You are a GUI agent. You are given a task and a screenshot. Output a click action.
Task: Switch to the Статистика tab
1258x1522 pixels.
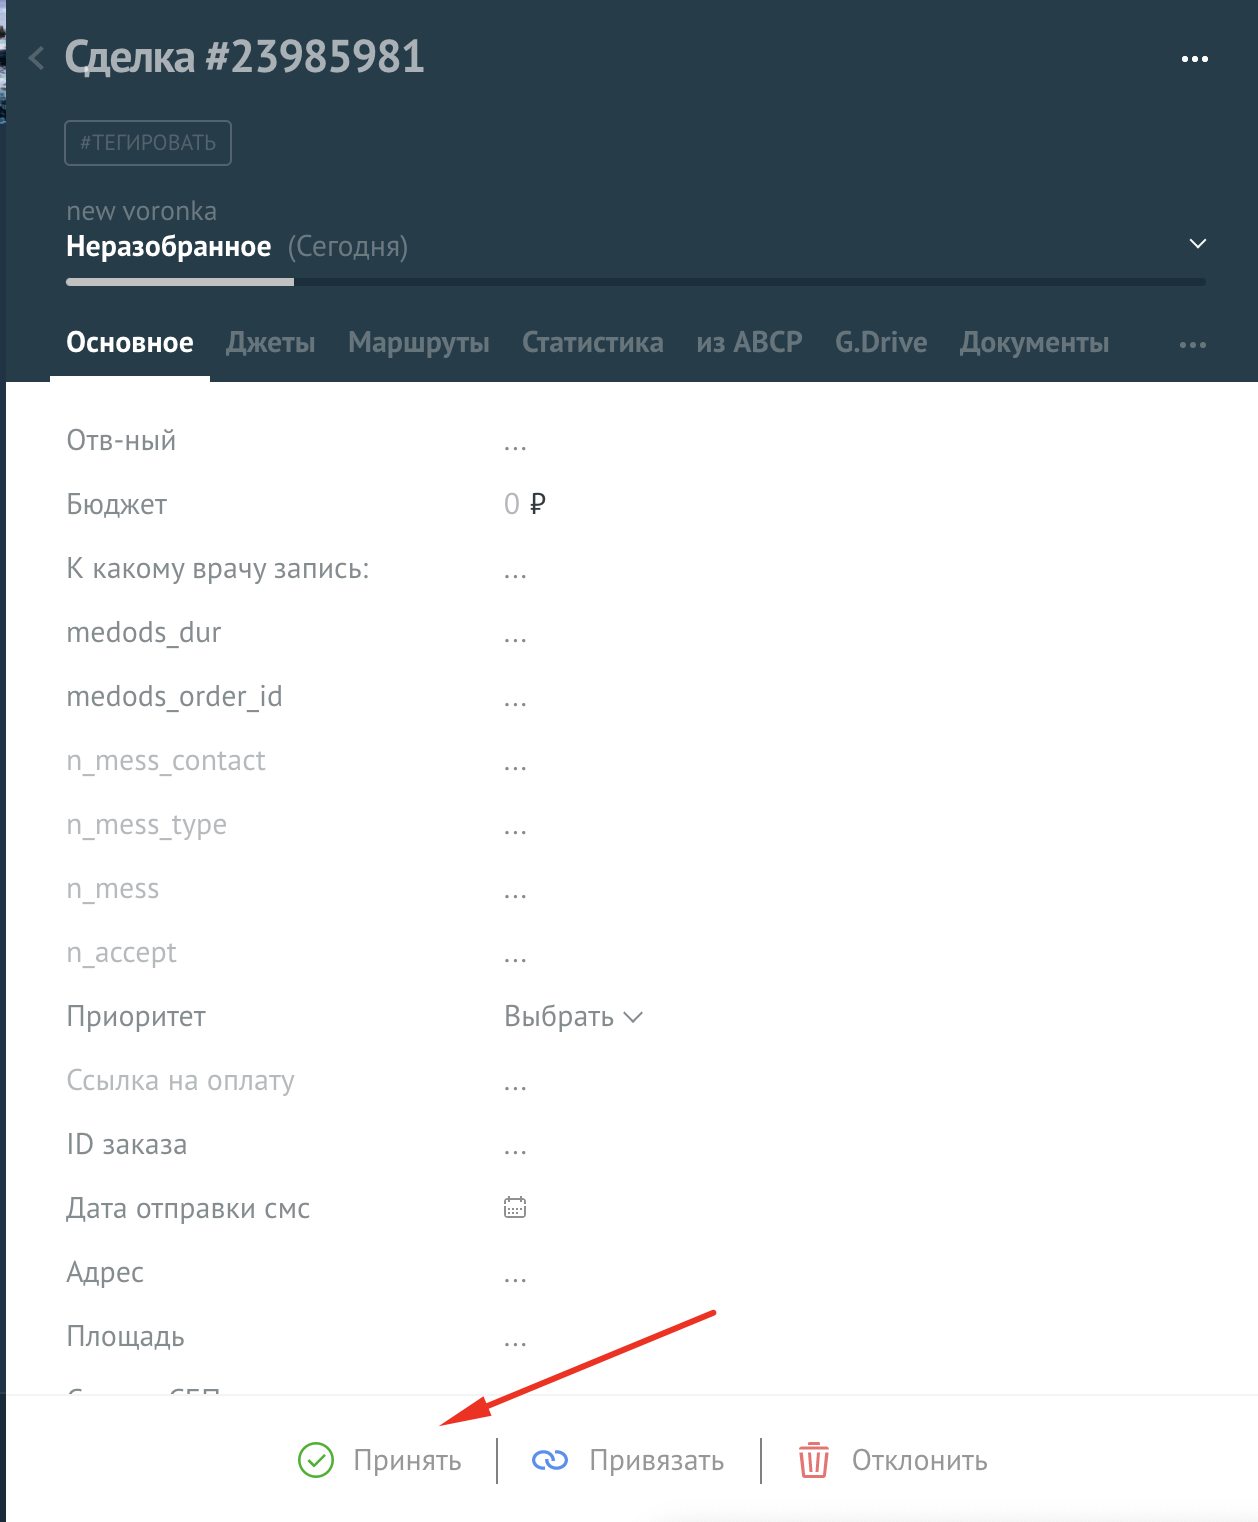(x=592, y=343)
